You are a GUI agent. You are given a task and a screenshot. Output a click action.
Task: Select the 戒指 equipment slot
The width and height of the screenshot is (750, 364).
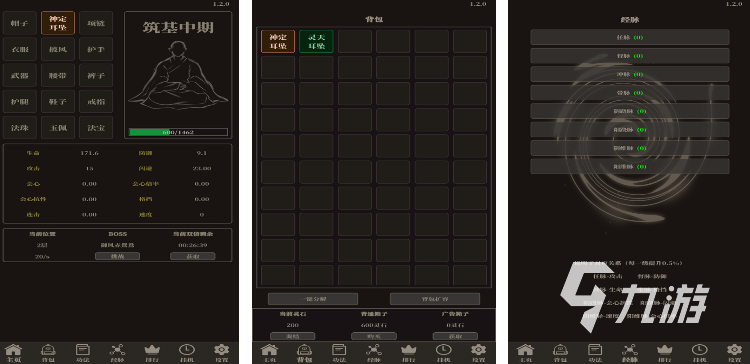pyautogui.click(x=96, y=101)
